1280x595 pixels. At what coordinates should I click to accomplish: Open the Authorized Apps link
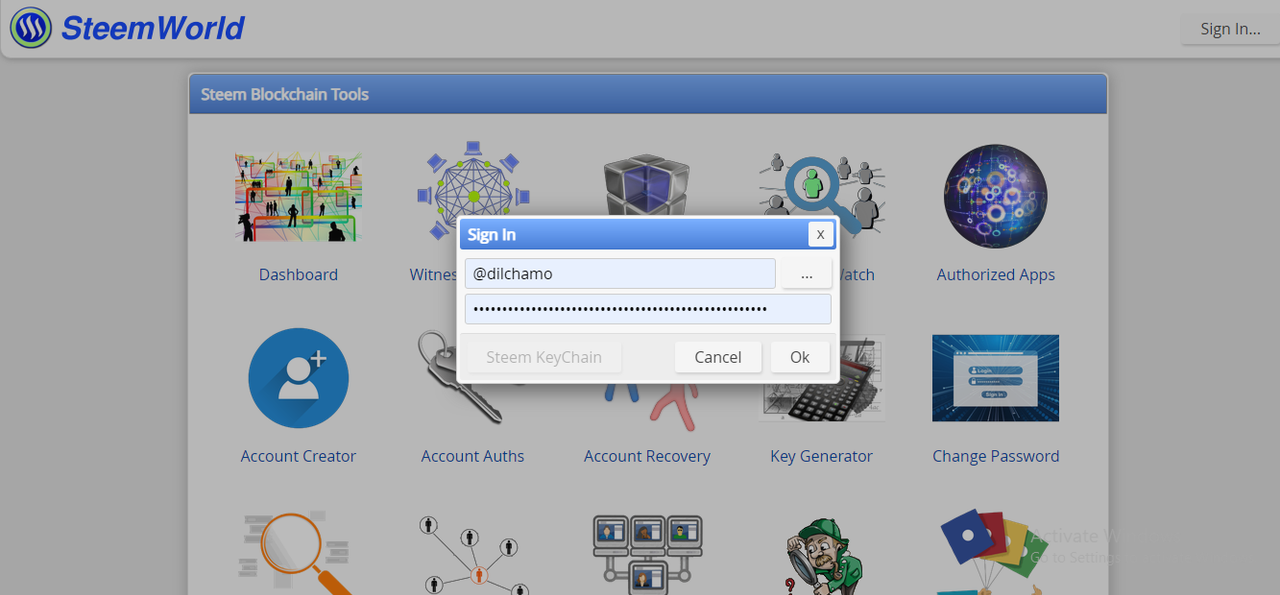tap(996, 275)
